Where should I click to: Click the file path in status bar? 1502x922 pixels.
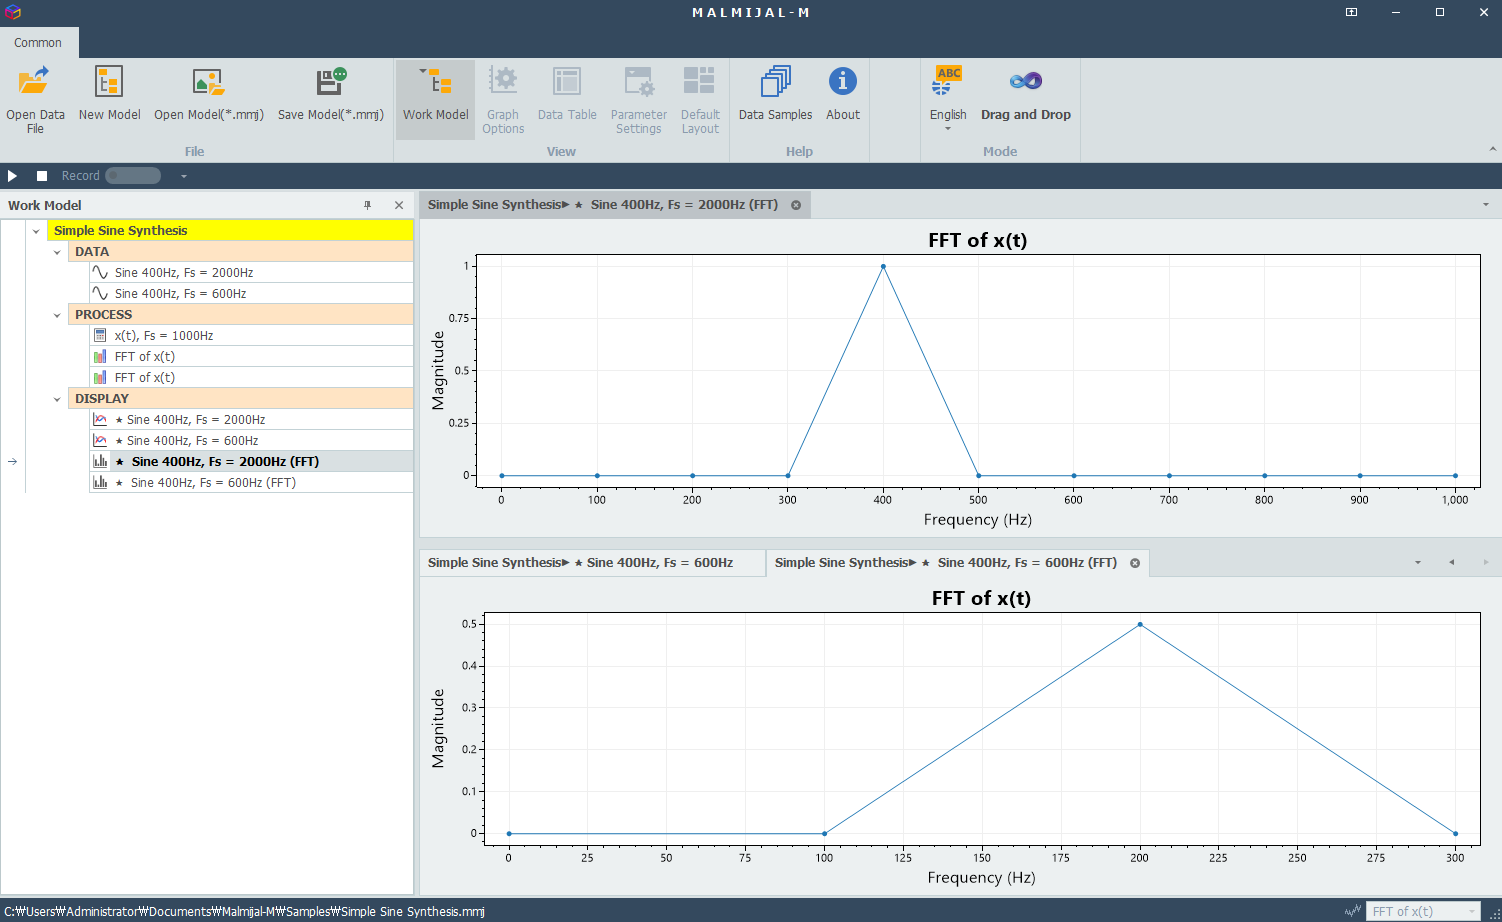point(244,911)
